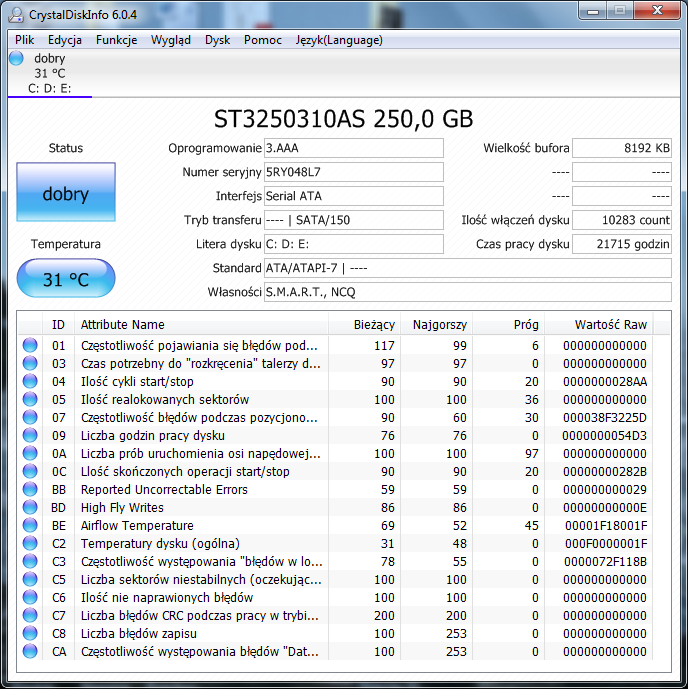Click the drive title ST3250310AS 250,0 GB
Screen dimensions: 688x689
[x=344, y=119]
